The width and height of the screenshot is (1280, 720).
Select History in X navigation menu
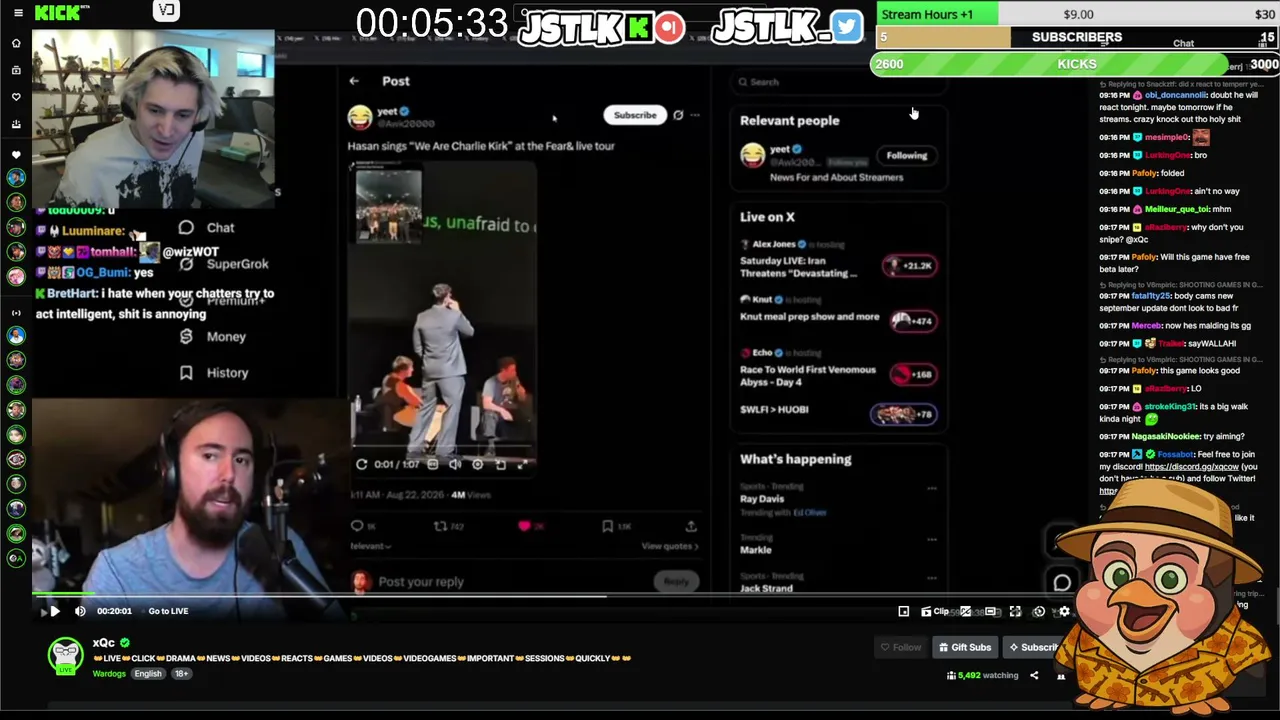[213, 373]
